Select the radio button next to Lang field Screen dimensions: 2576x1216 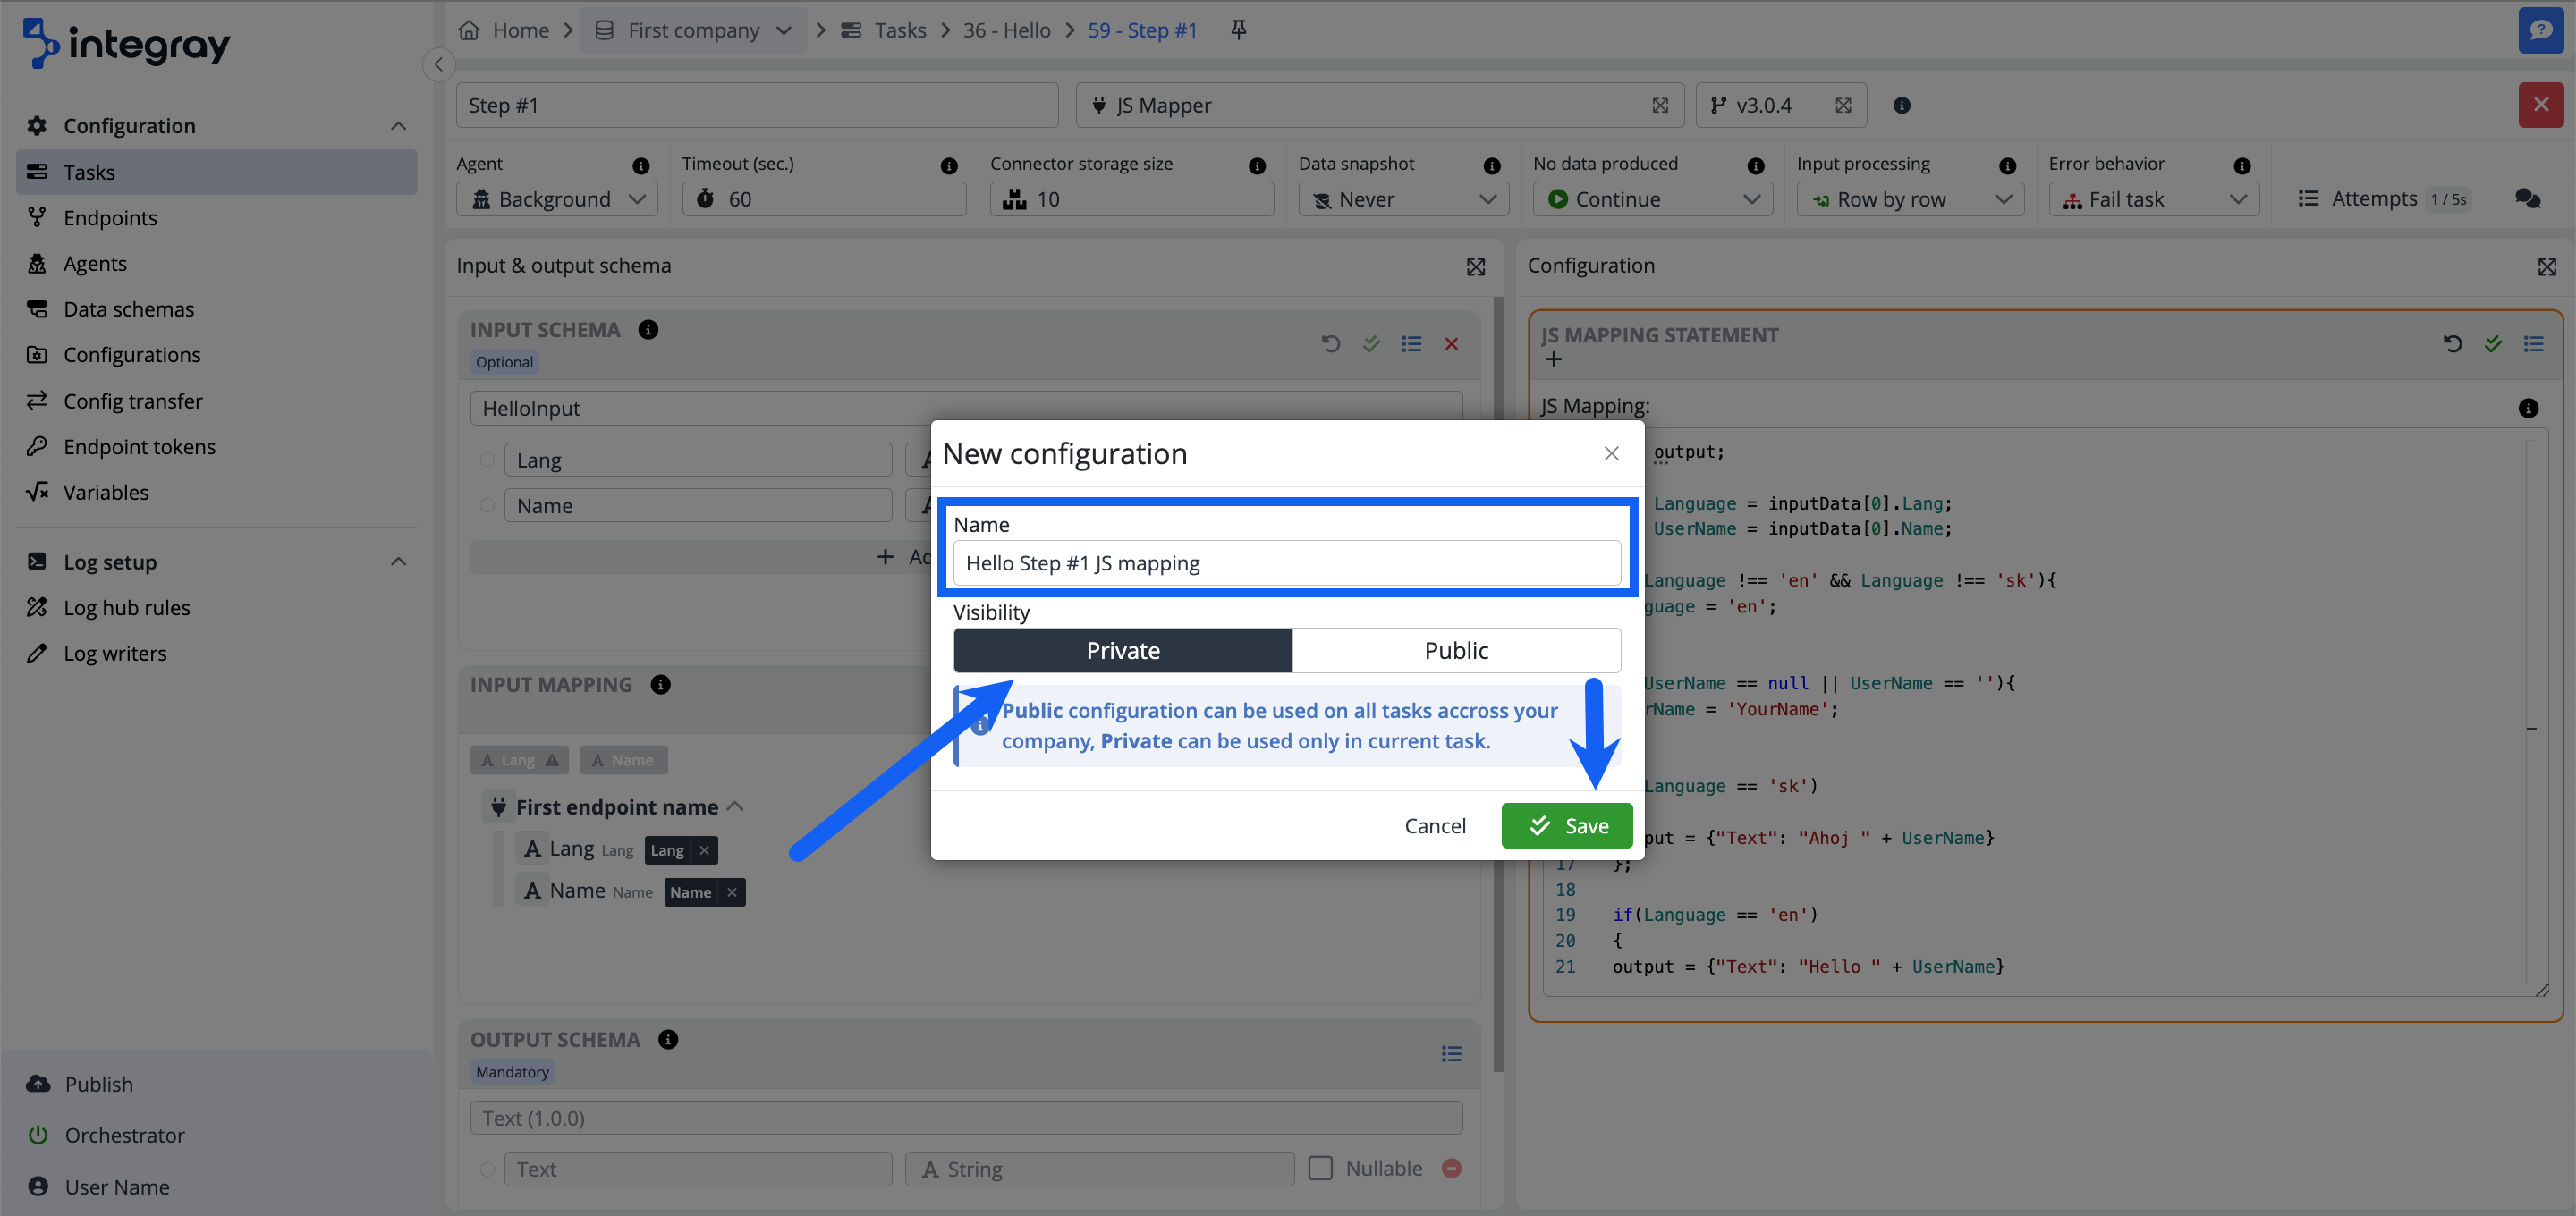[487, 459]
